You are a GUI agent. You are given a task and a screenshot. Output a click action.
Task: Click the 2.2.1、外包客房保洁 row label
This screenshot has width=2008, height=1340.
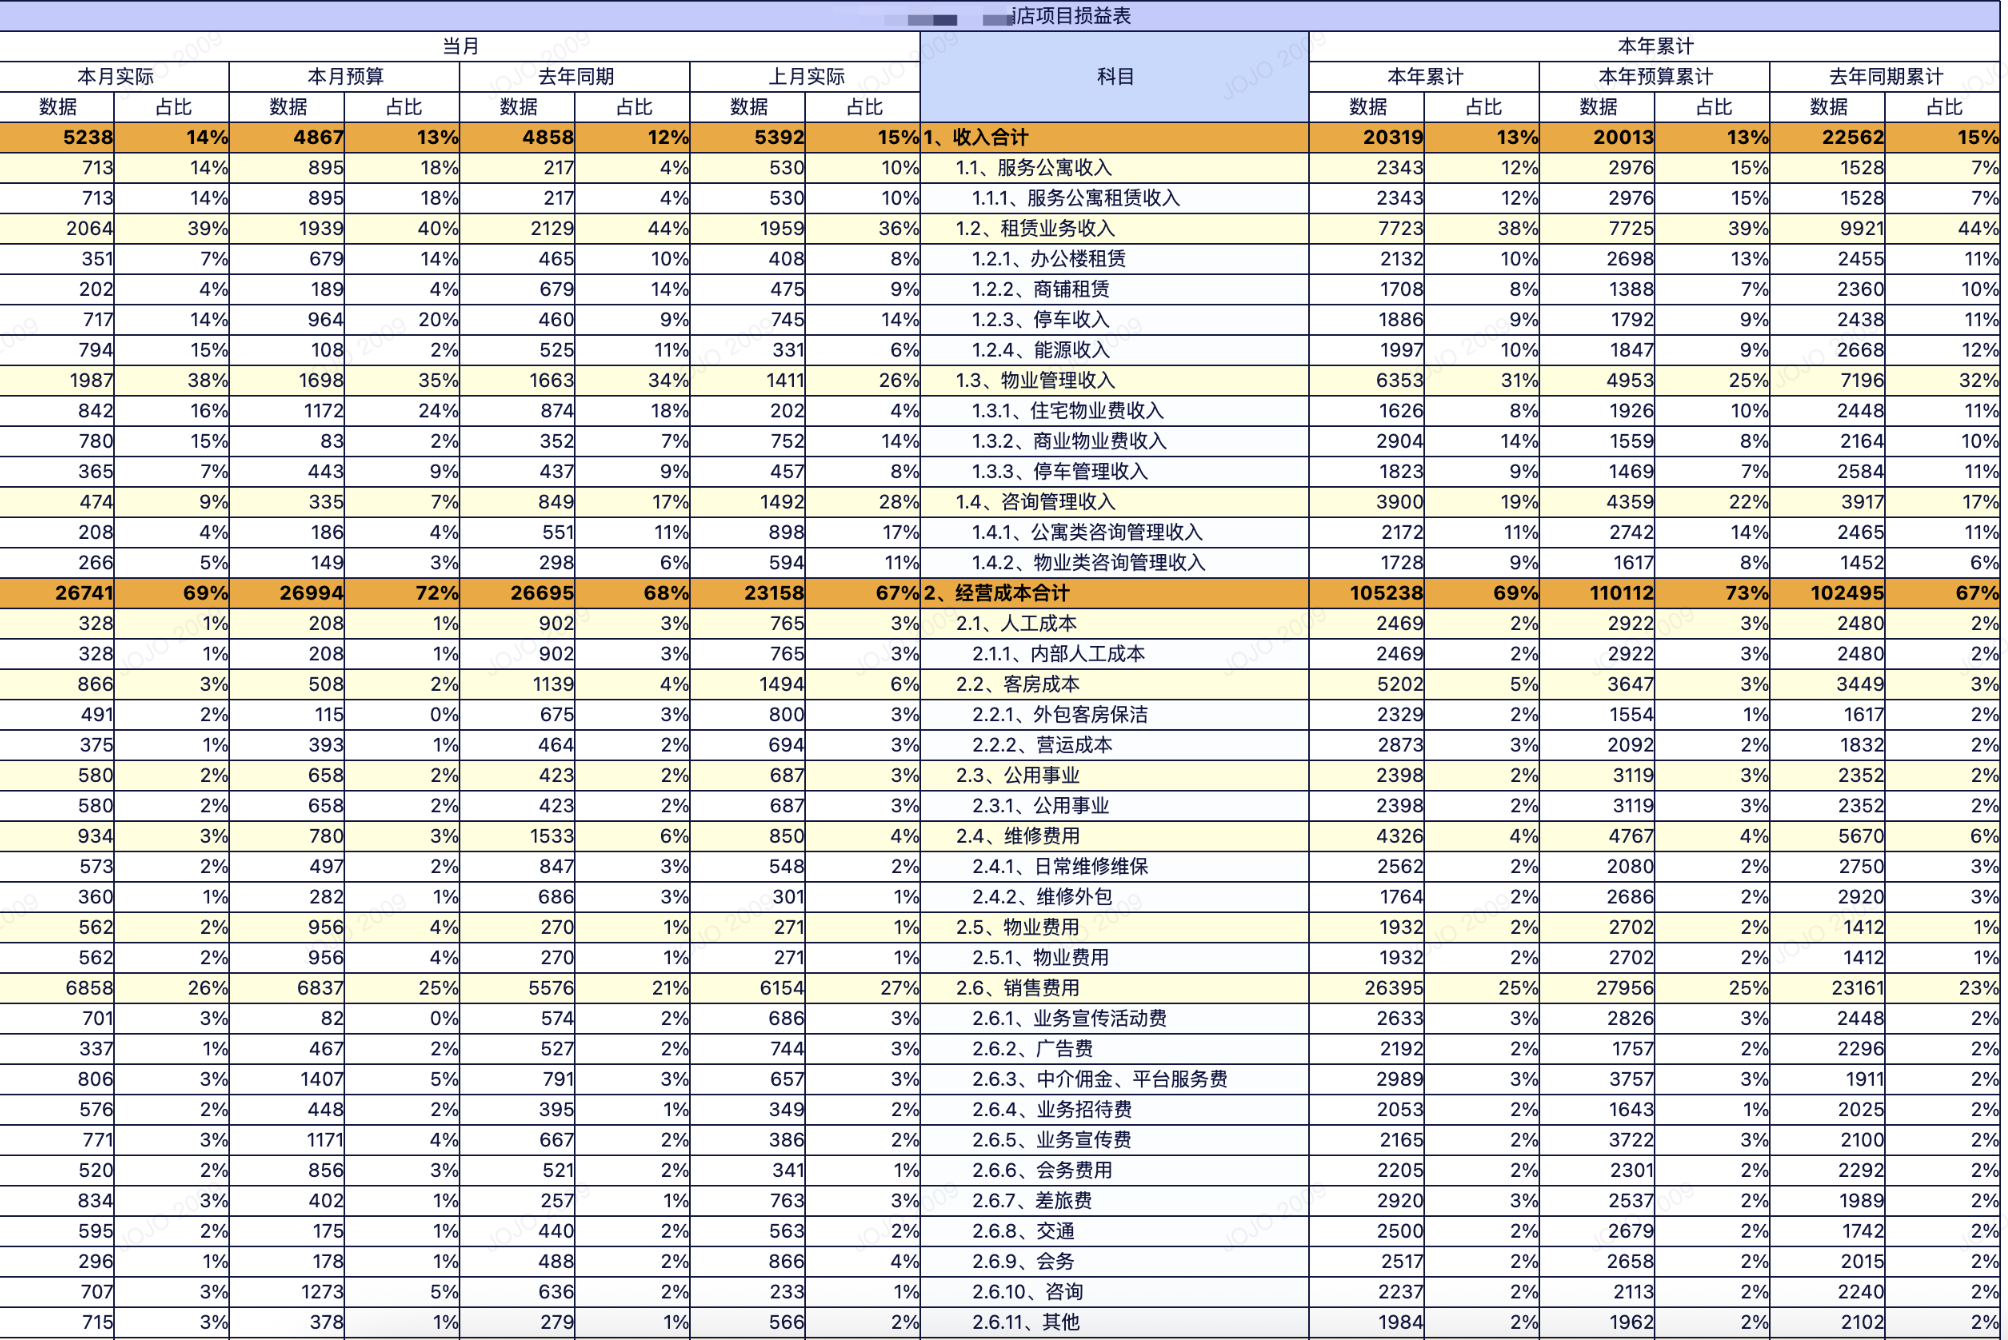point(1059,714)
